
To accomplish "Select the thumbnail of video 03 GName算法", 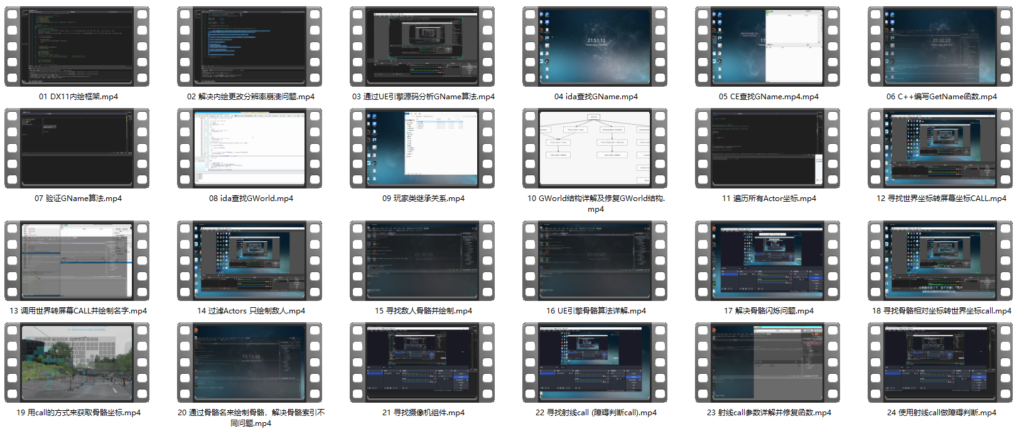I will click(423, 47).
